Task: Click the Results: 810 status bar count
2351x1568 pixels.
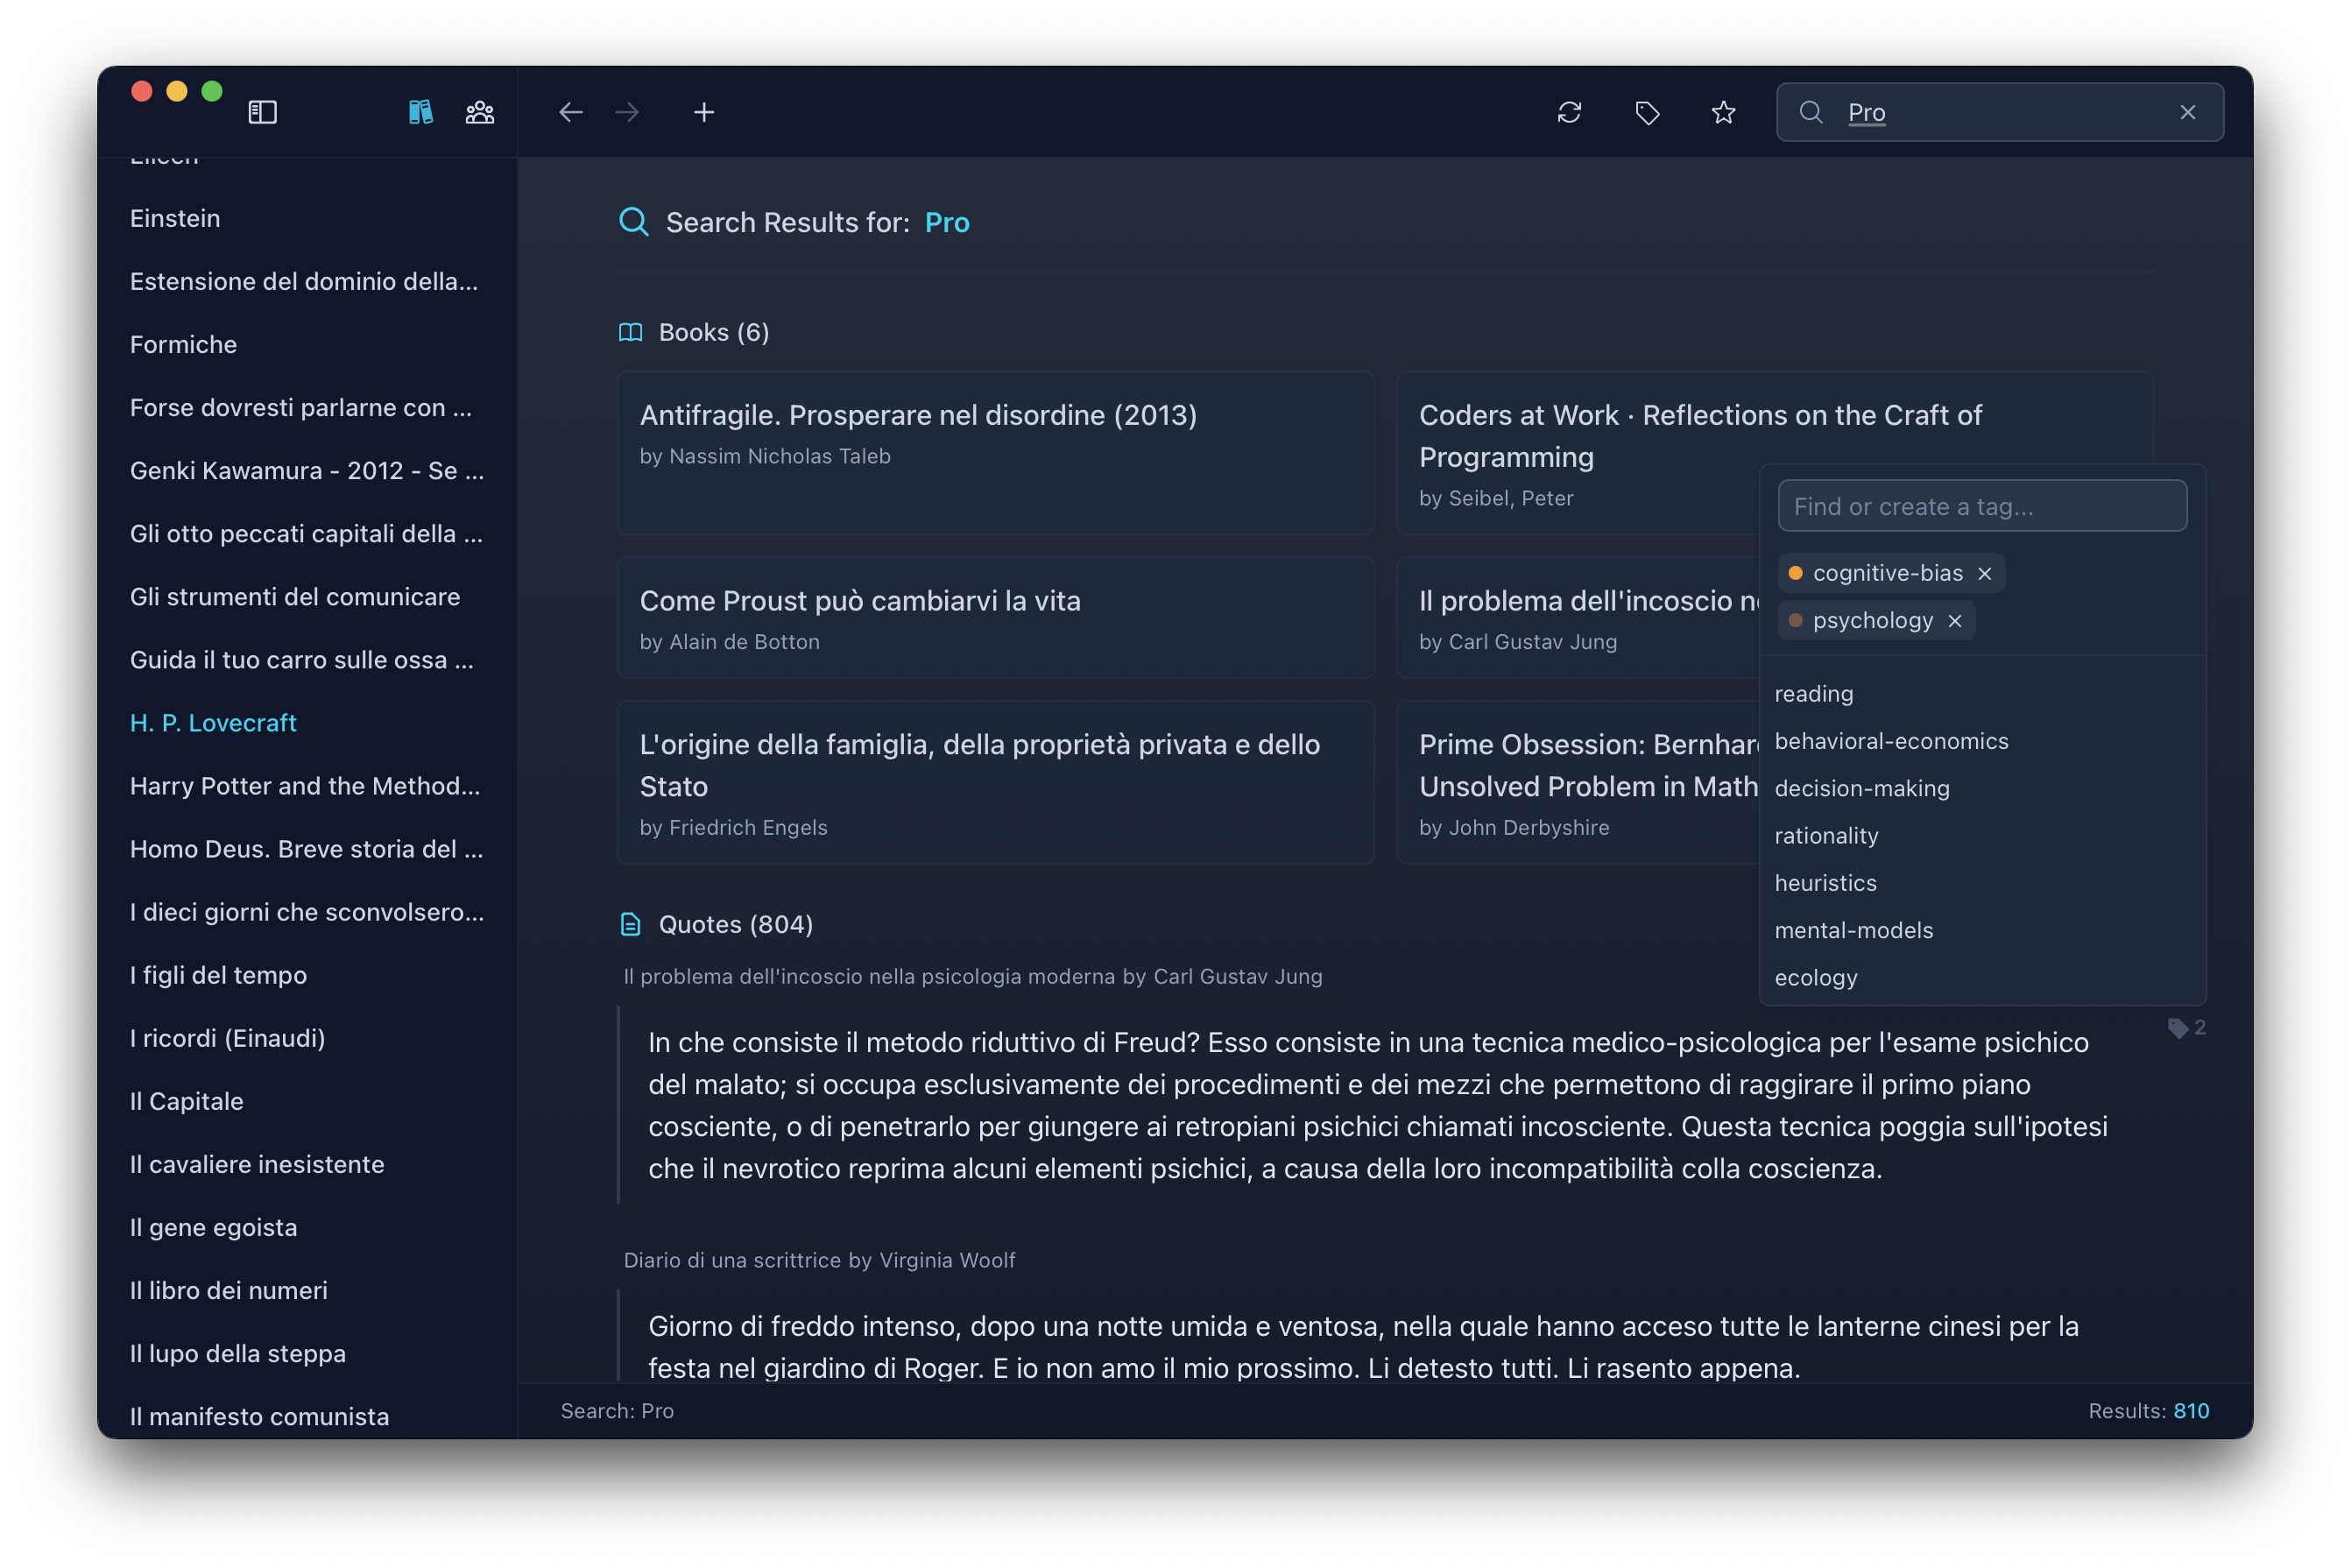Action: point(2148,1410)
